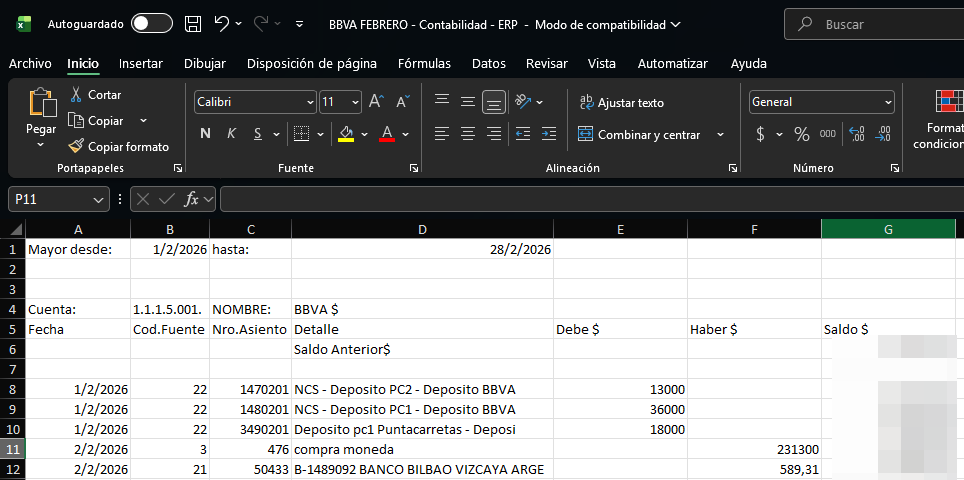
Task: Click the Pegar clipboard icon
Action: (41, 102)
